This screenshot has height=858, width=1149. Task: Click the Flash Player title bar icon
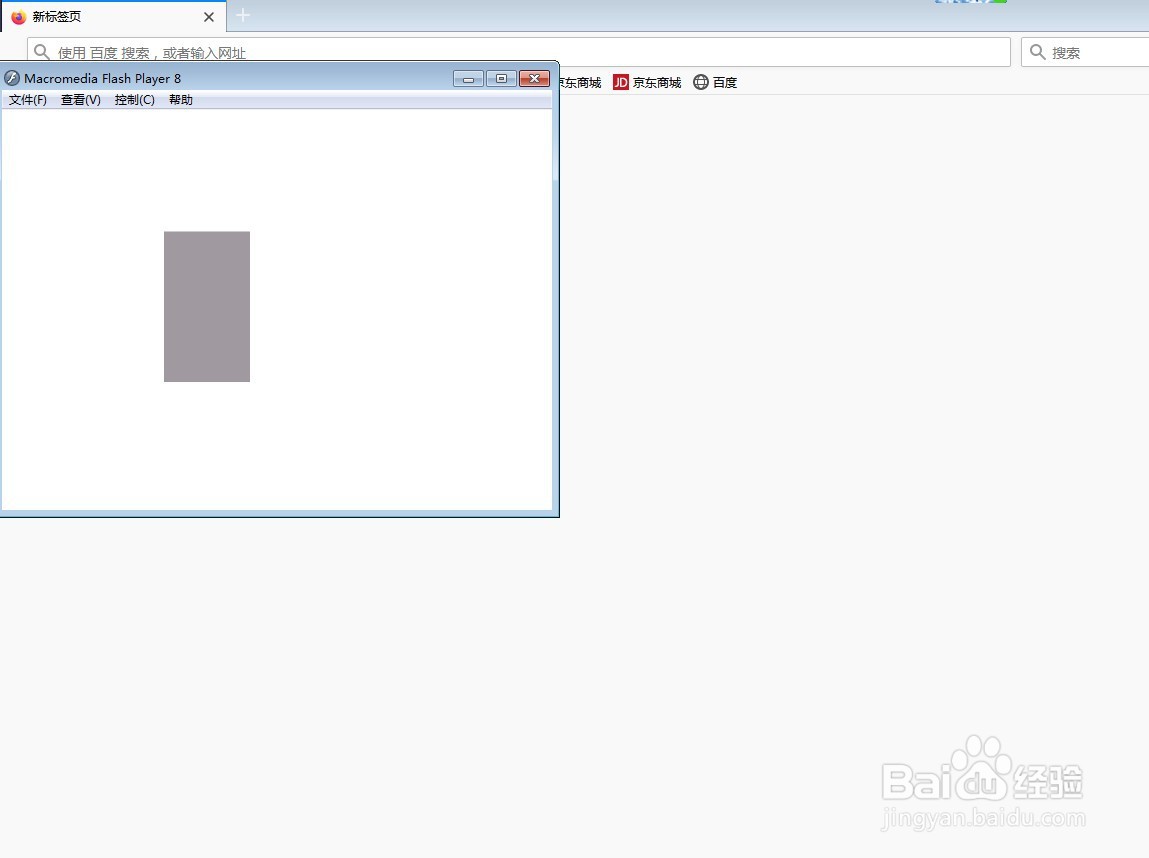point(12,78)
